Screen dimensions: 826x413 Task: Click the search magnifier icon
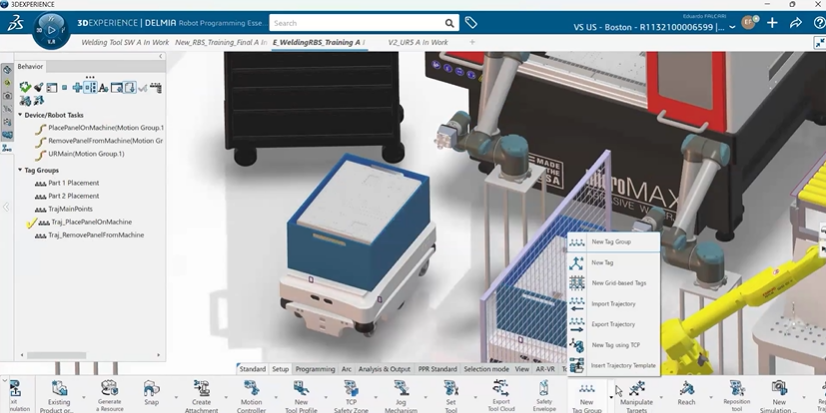(x=449, y=23)
